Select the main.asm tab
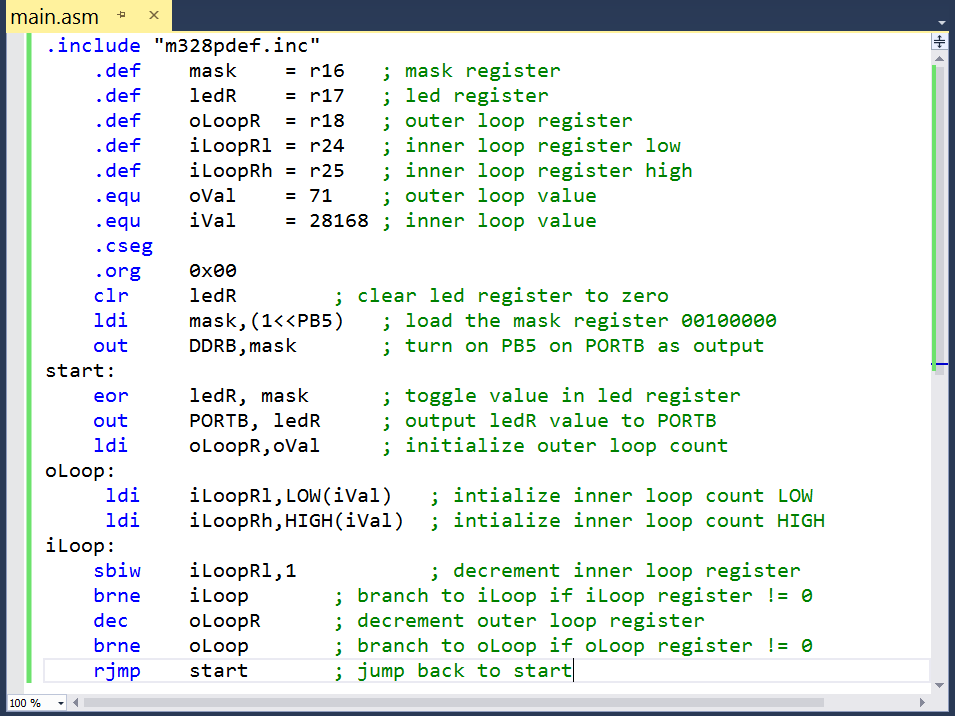The image size is (955, 716). pos(54,16)
